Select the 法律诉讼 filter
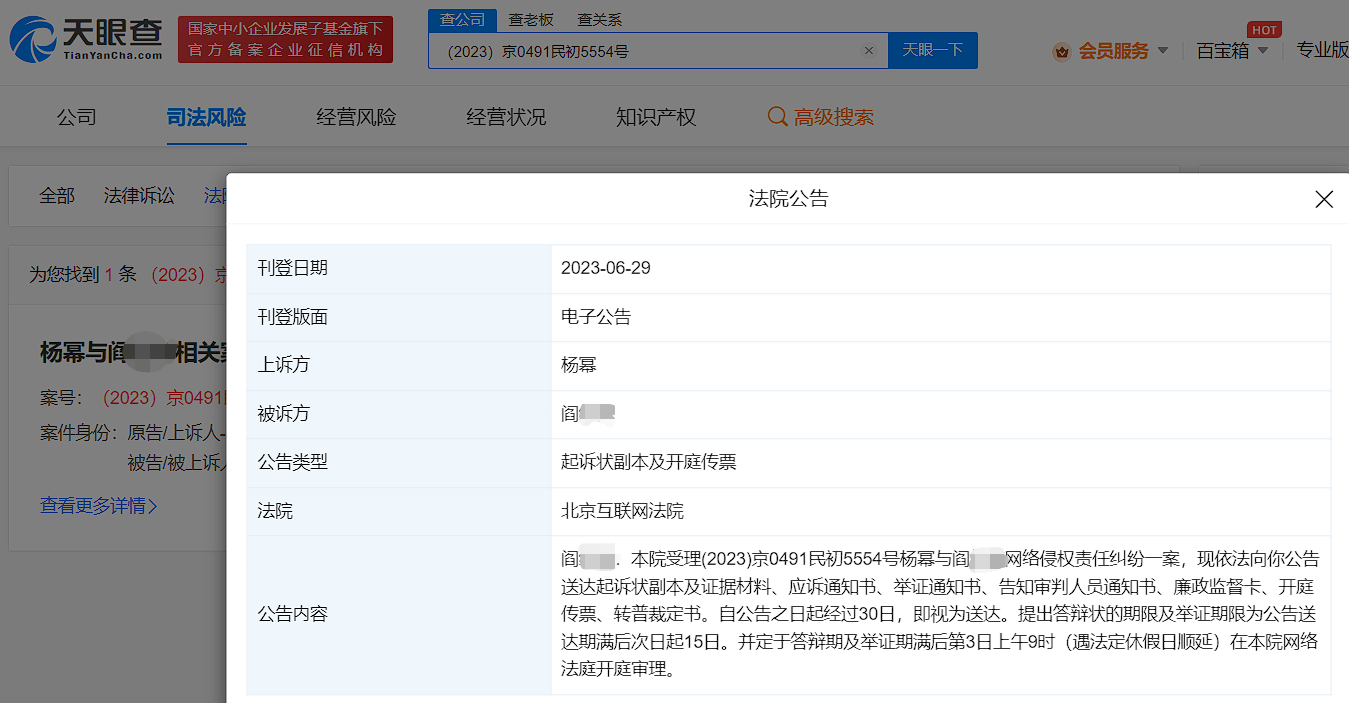Image resolution: width=1349 pixels, height=703 pixels. tap(139, 196)
